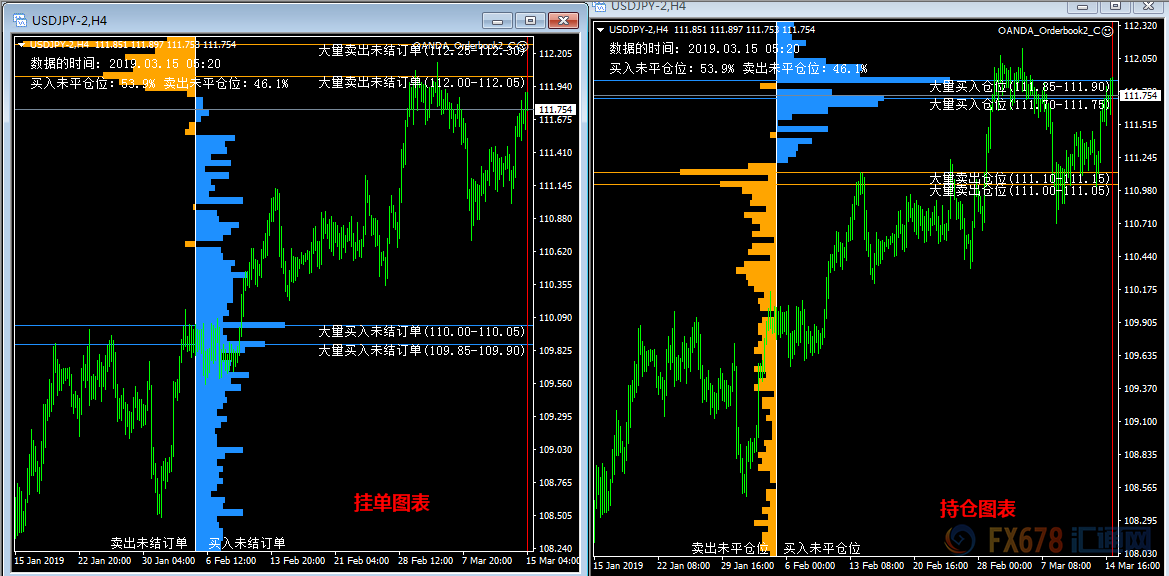Close the left pending-order chart window
The image size is (1169, 576).
click(565, 20)
